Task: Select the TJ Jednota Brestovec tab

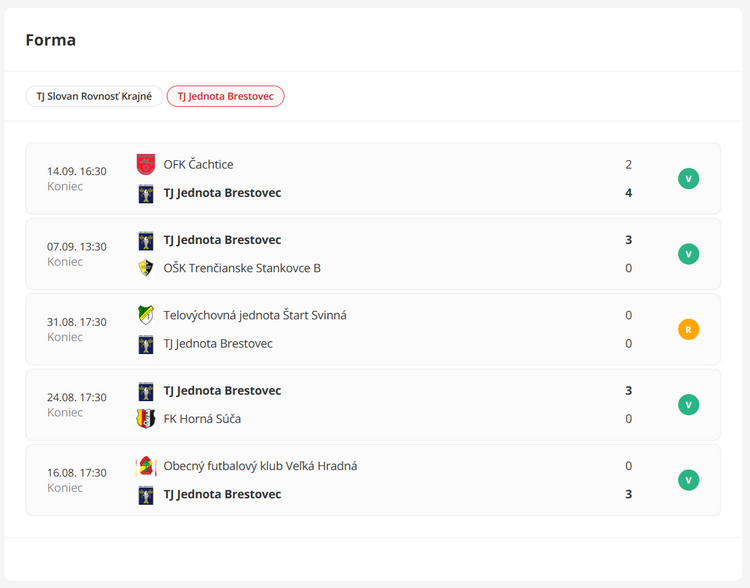Action: [225, 96]
